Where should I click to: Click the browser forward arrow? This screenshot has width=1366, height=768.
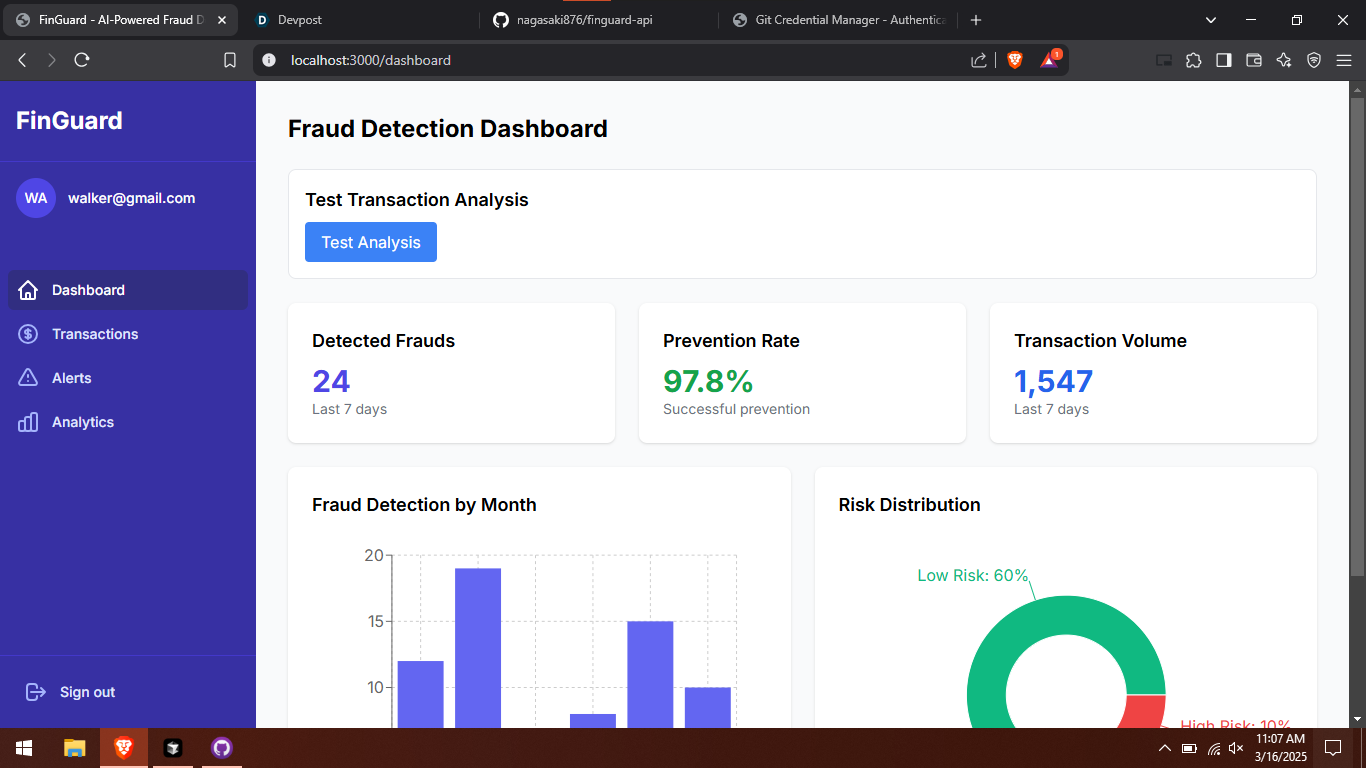point(52,60)
